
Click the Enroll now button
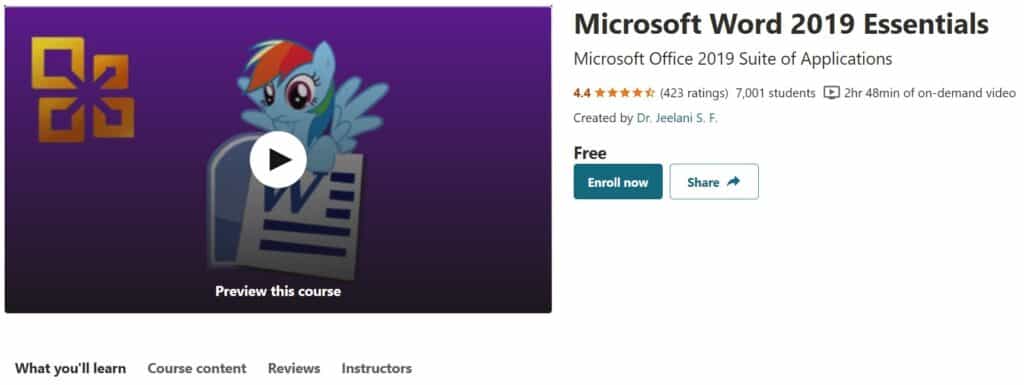click(618, 181)
